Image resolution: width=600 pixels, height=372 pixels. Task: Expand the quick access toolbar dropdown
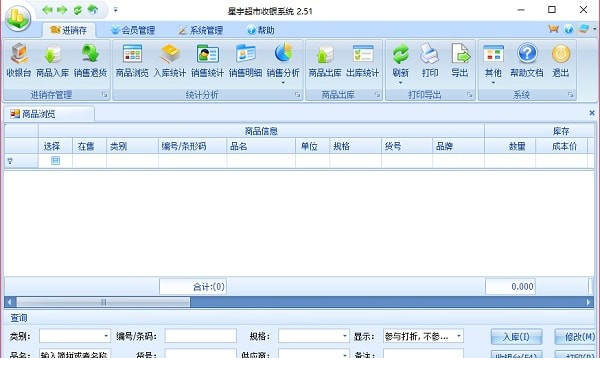pos(116,10)
